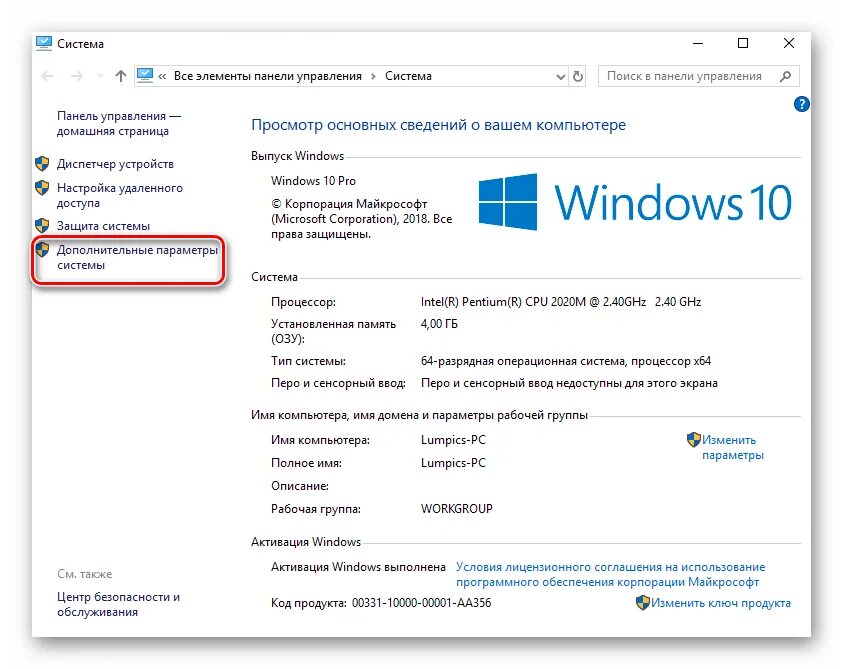
Task: Minimize the Система window
Action: coord(698,43)
